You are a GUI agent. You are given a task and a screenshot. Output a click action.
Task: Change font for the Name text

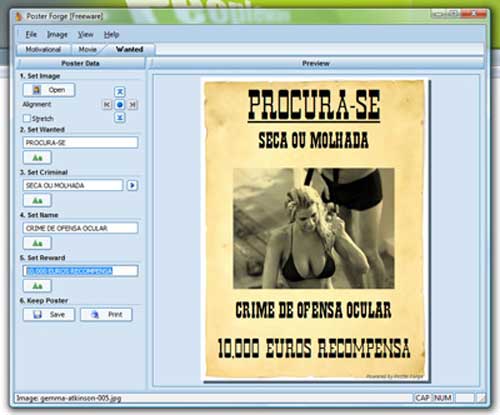coord(37,243)
